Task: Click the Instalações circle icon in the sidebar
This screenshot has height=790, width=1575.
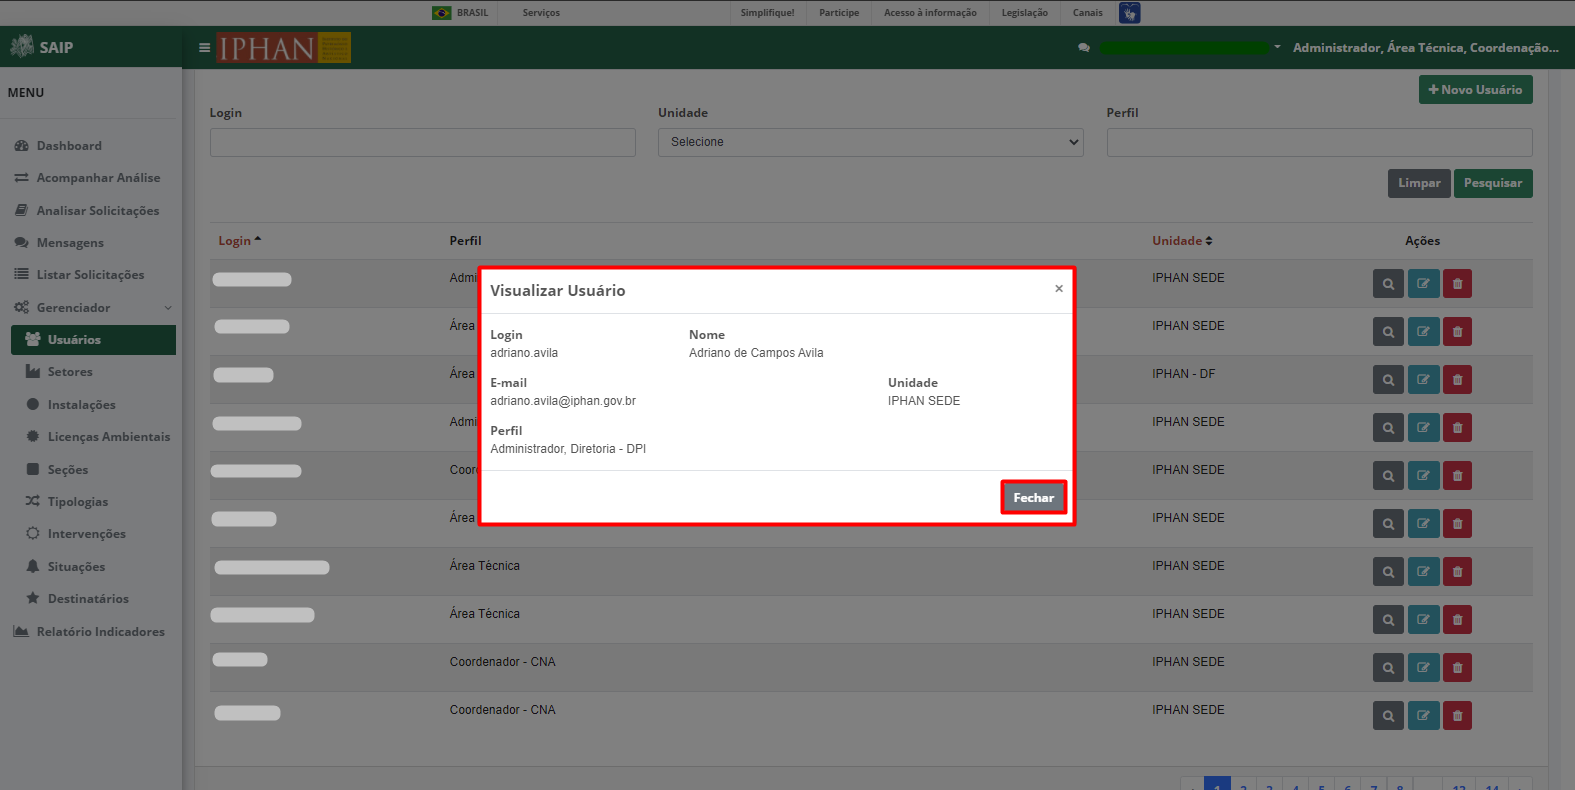Action: 33,404
